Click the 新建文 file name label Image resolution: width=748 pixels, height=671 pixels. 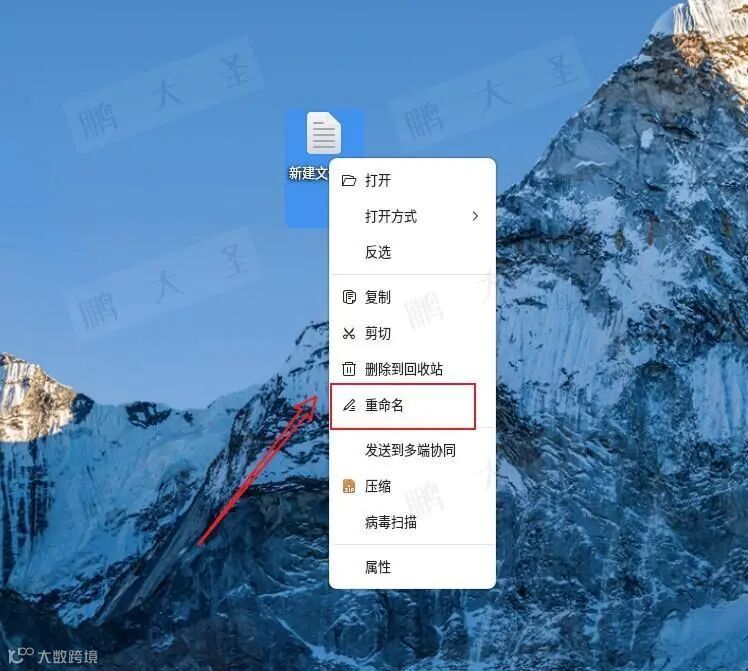[x=308, y=173]
